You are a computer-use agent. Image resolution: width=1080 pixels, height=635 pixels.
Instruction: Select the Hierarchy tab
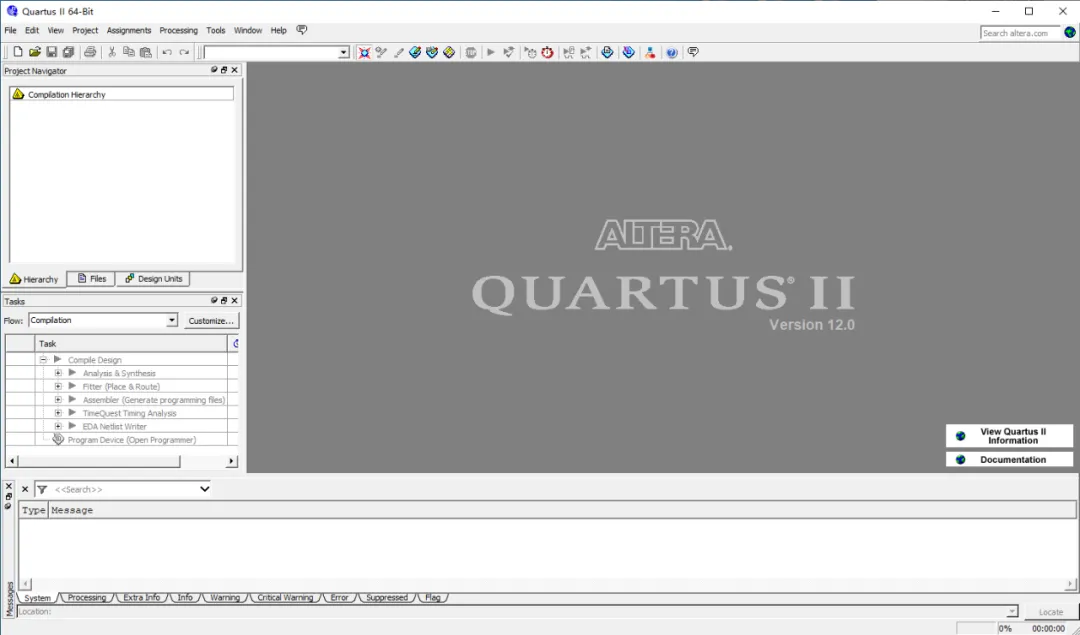[34, 279]
